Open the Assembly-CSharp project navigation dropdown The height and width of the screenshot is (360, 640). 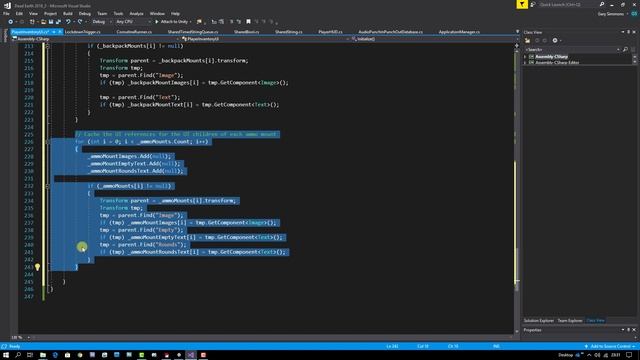(96, 39)
